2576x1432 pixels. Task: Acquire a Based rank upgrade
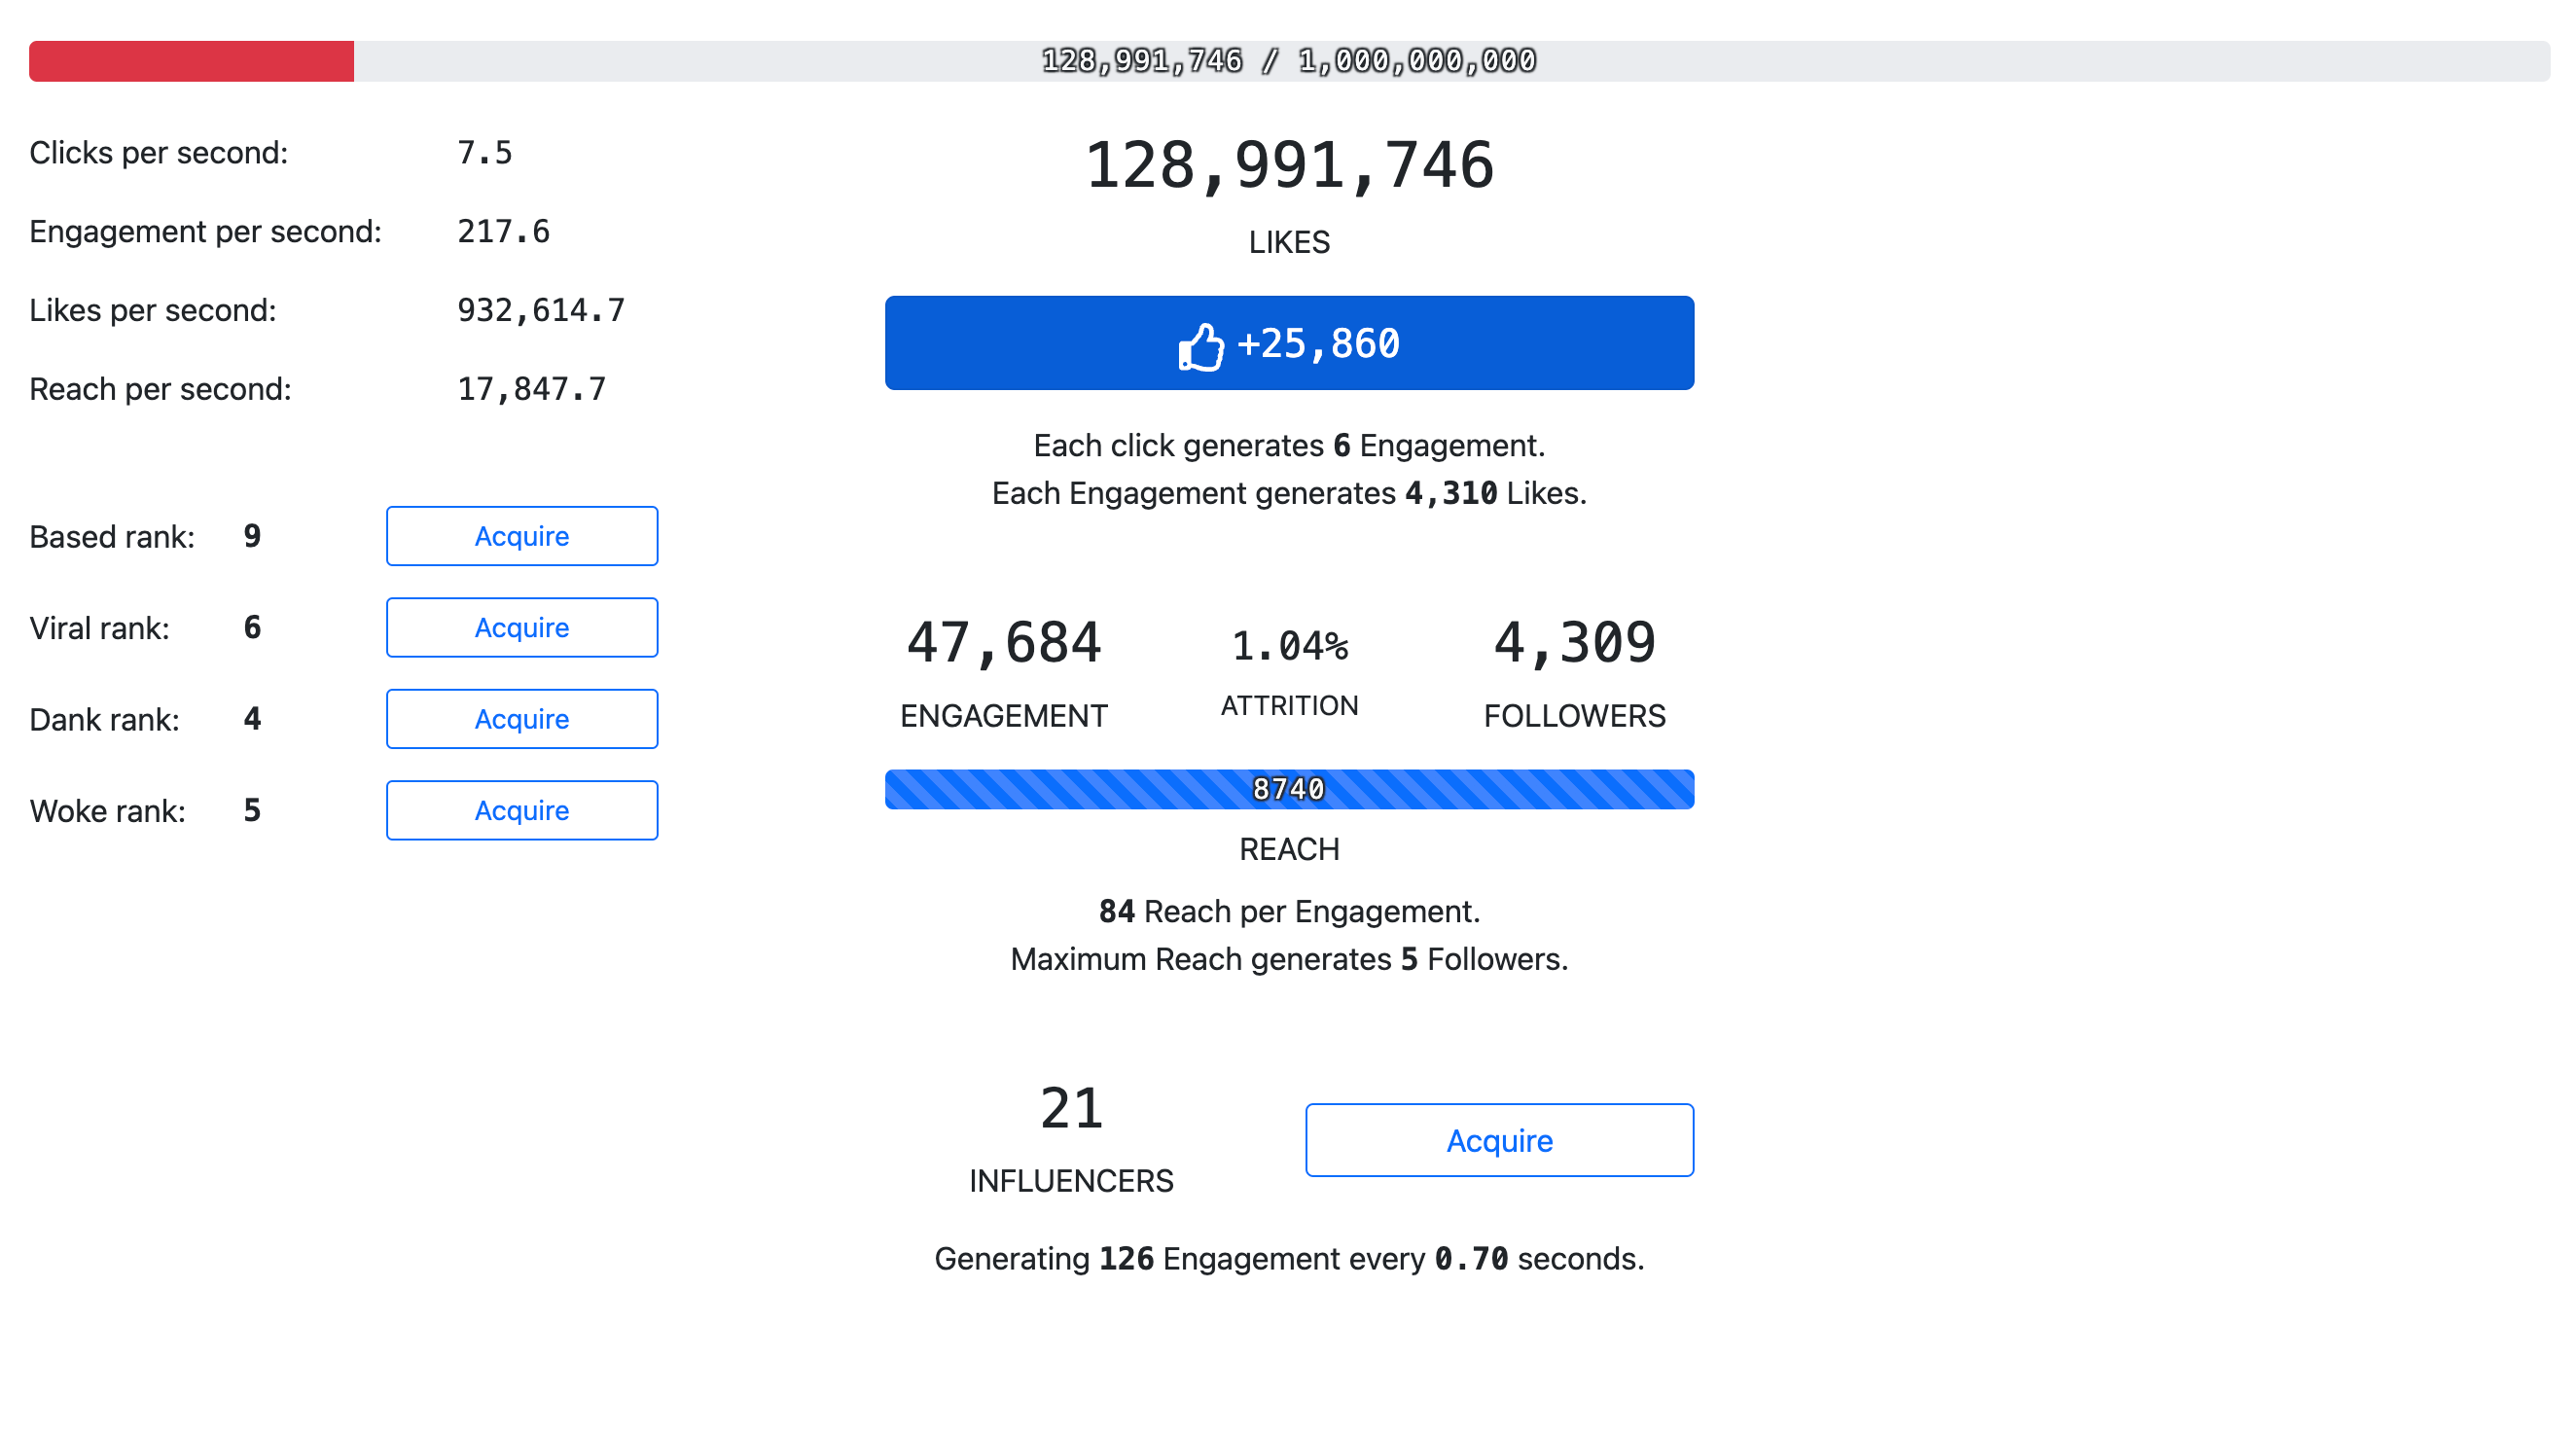522,536
